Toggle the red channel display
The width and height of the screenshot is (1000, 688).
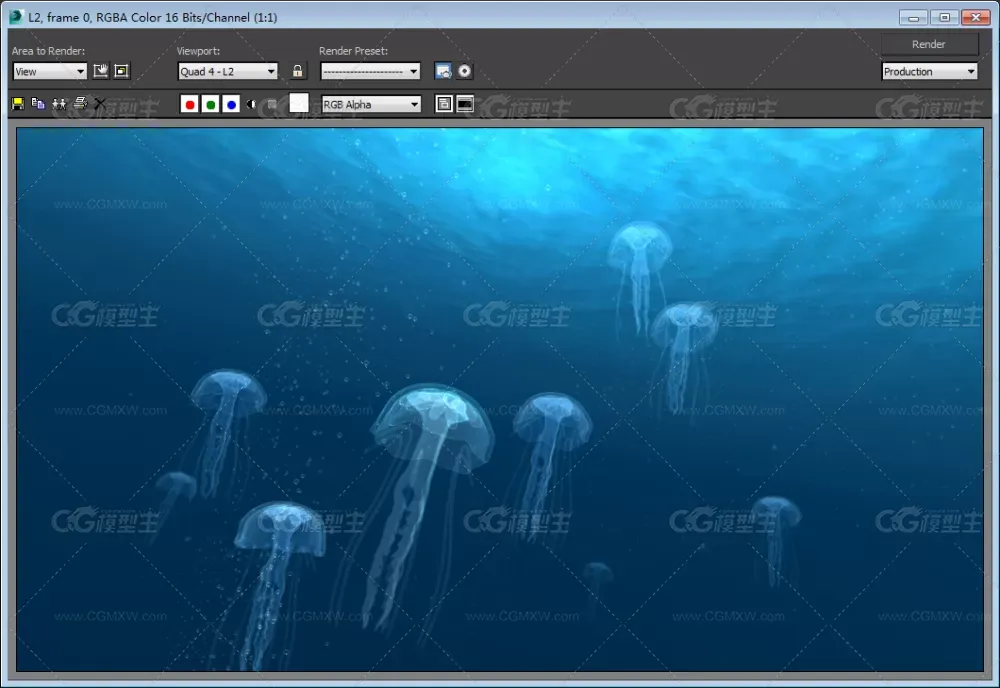coord(189,104)
